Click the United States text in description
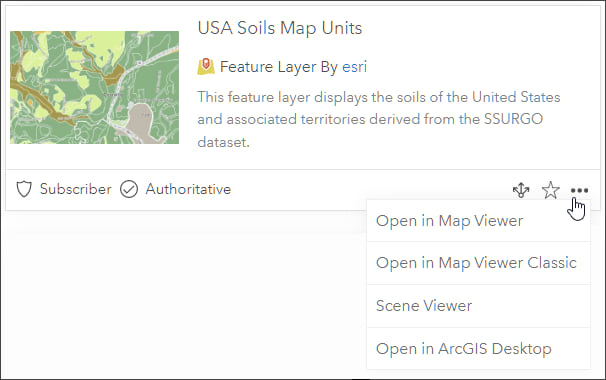This screenshot has width=606, height=380. [x=516, y=97]
